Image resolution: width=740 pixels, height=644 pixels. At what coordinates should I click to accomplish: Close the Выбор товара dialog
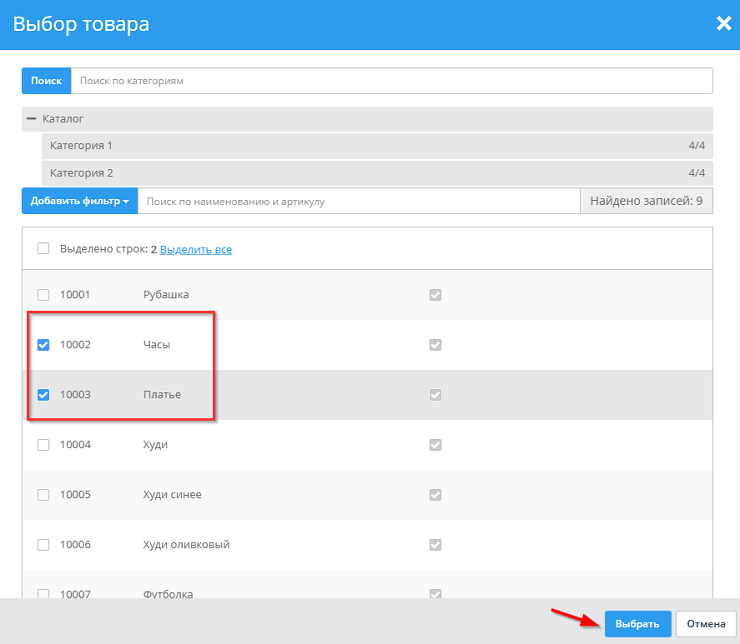(x=723, y=23)
